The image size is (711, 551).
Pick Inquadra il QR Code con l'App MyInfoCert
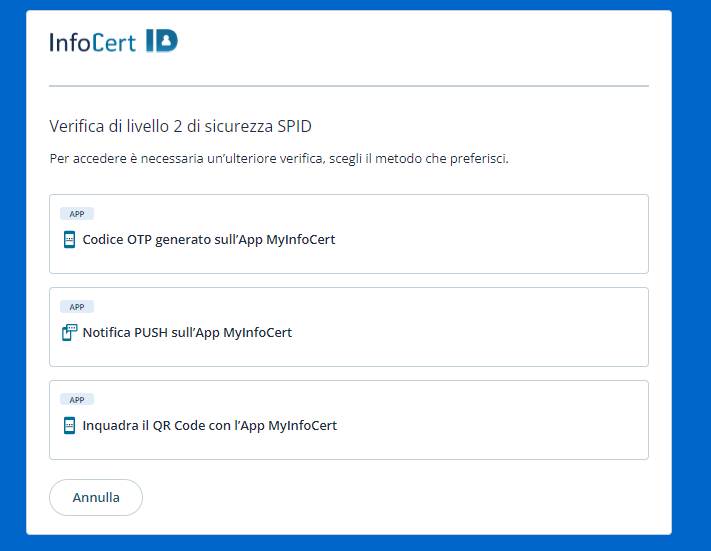210,426
